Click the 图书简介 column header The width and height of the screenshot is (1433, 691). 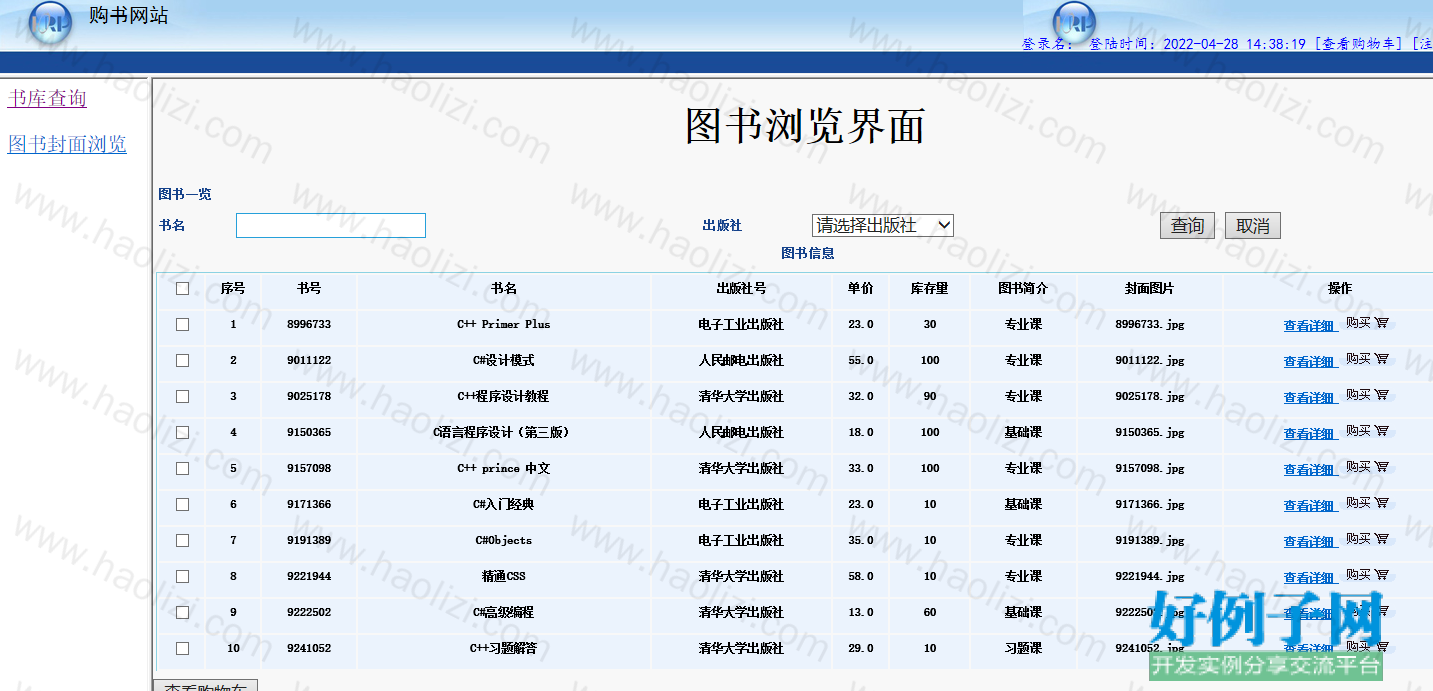coord(1023,288)
